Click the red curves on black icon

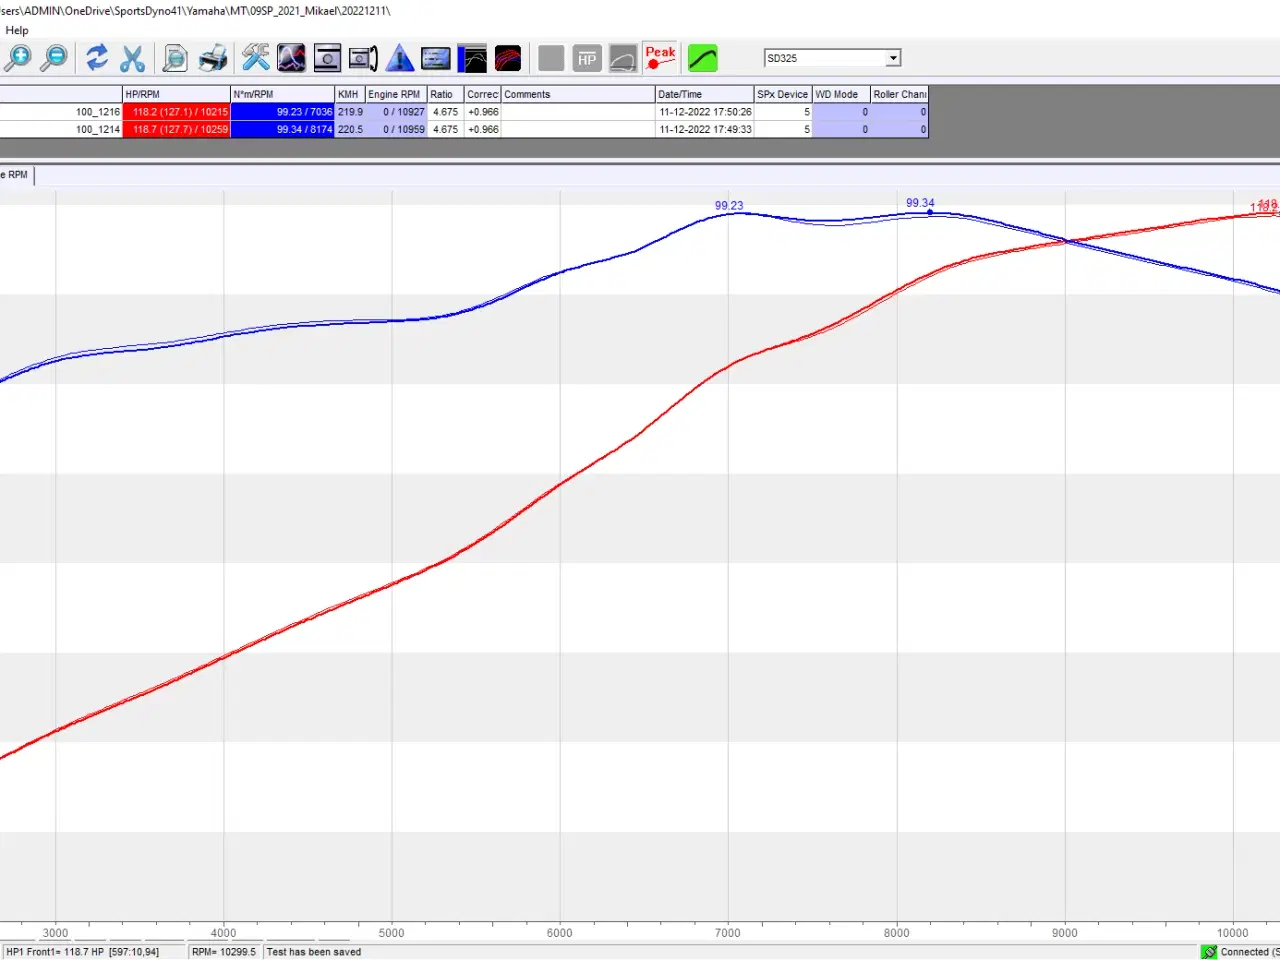pyautogui.click(x=508, y=58)
